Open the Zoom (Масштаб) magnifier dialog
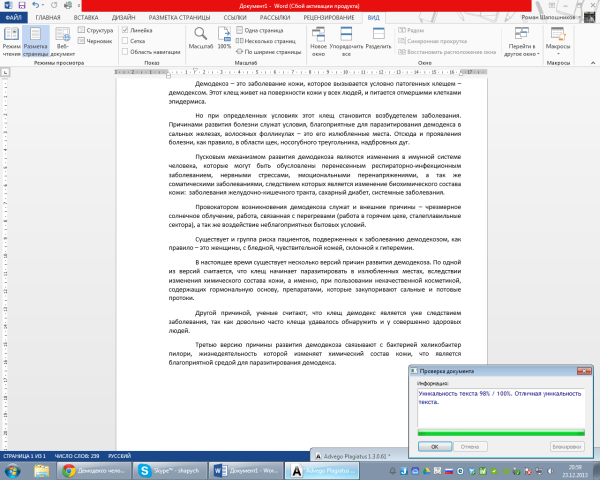Screen dimensions: 600x480 201,38
